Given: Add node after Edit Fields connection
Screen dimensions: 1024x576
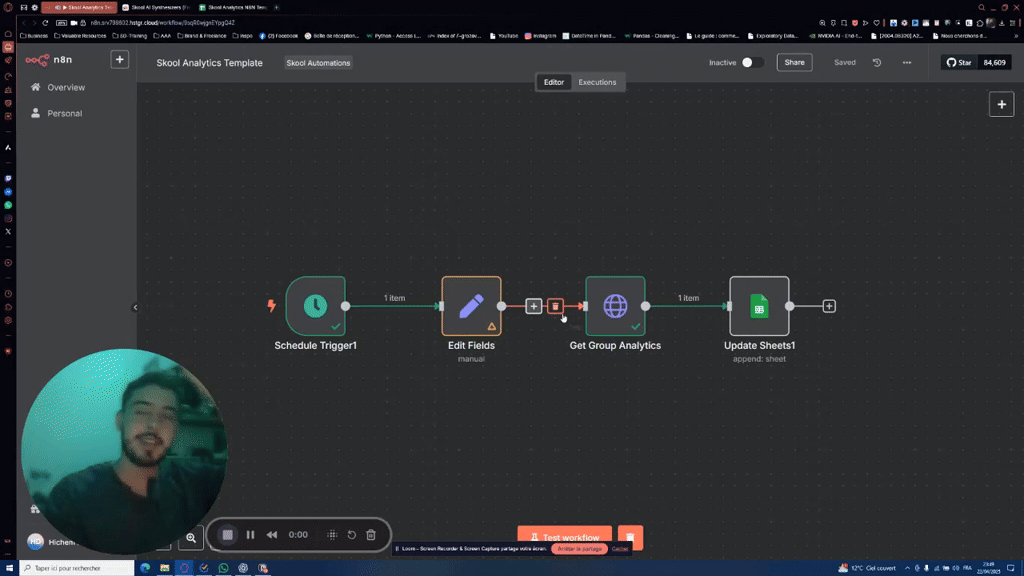Looking at the screenshot, I should point(534,306).
